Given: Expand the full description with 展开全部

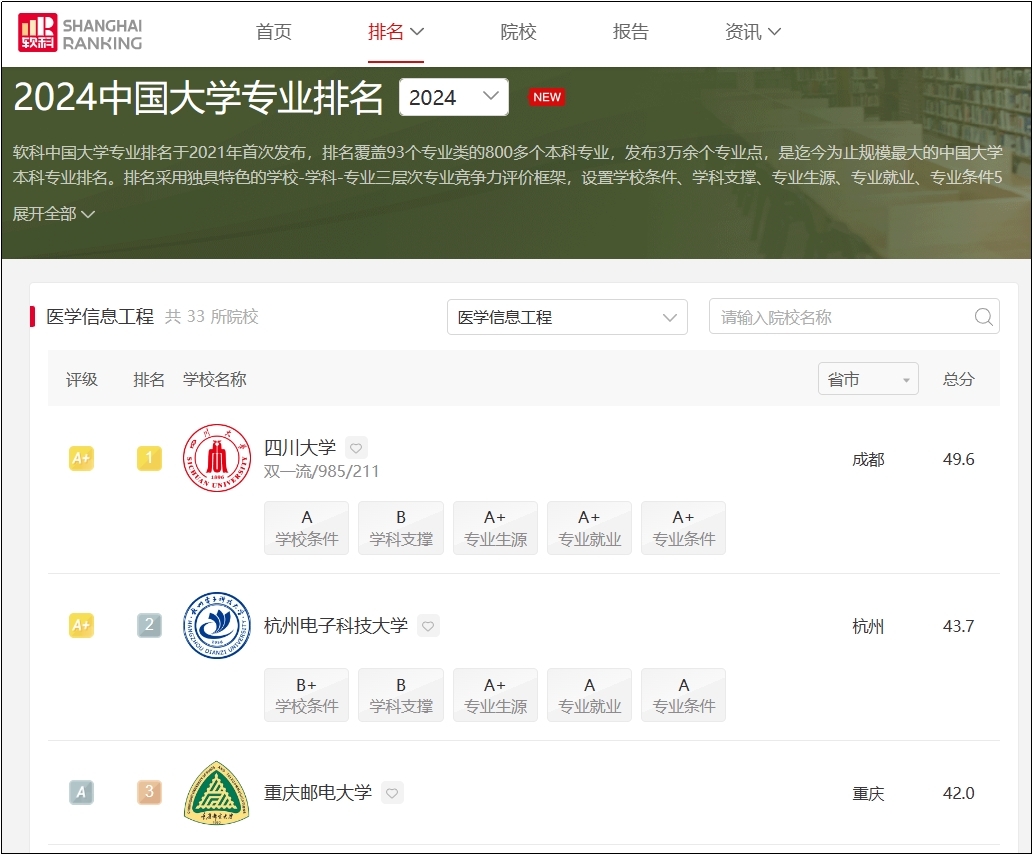Looking at the screenshot, I should (54, 214).
